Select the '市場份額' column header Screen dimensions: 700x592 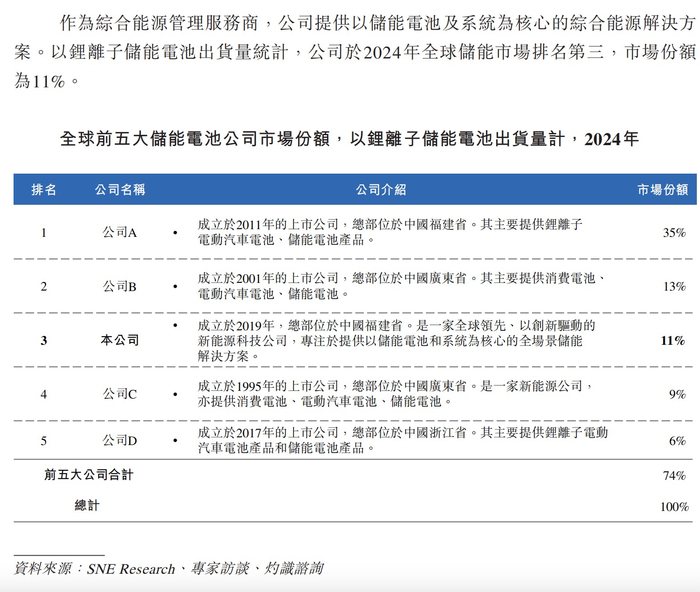tap(662, 190)
